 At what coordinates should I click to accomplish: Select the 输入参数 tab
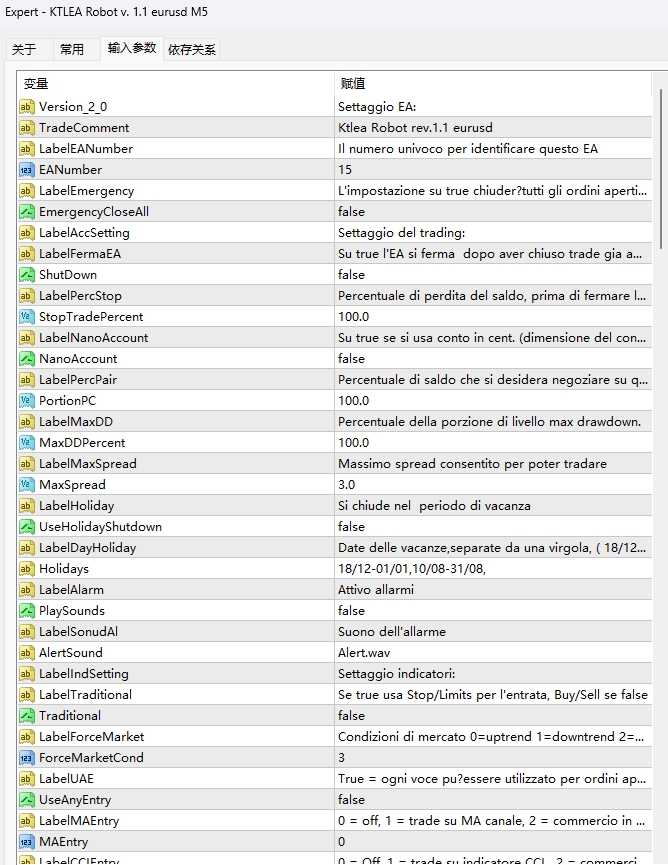tap(132, 48)
